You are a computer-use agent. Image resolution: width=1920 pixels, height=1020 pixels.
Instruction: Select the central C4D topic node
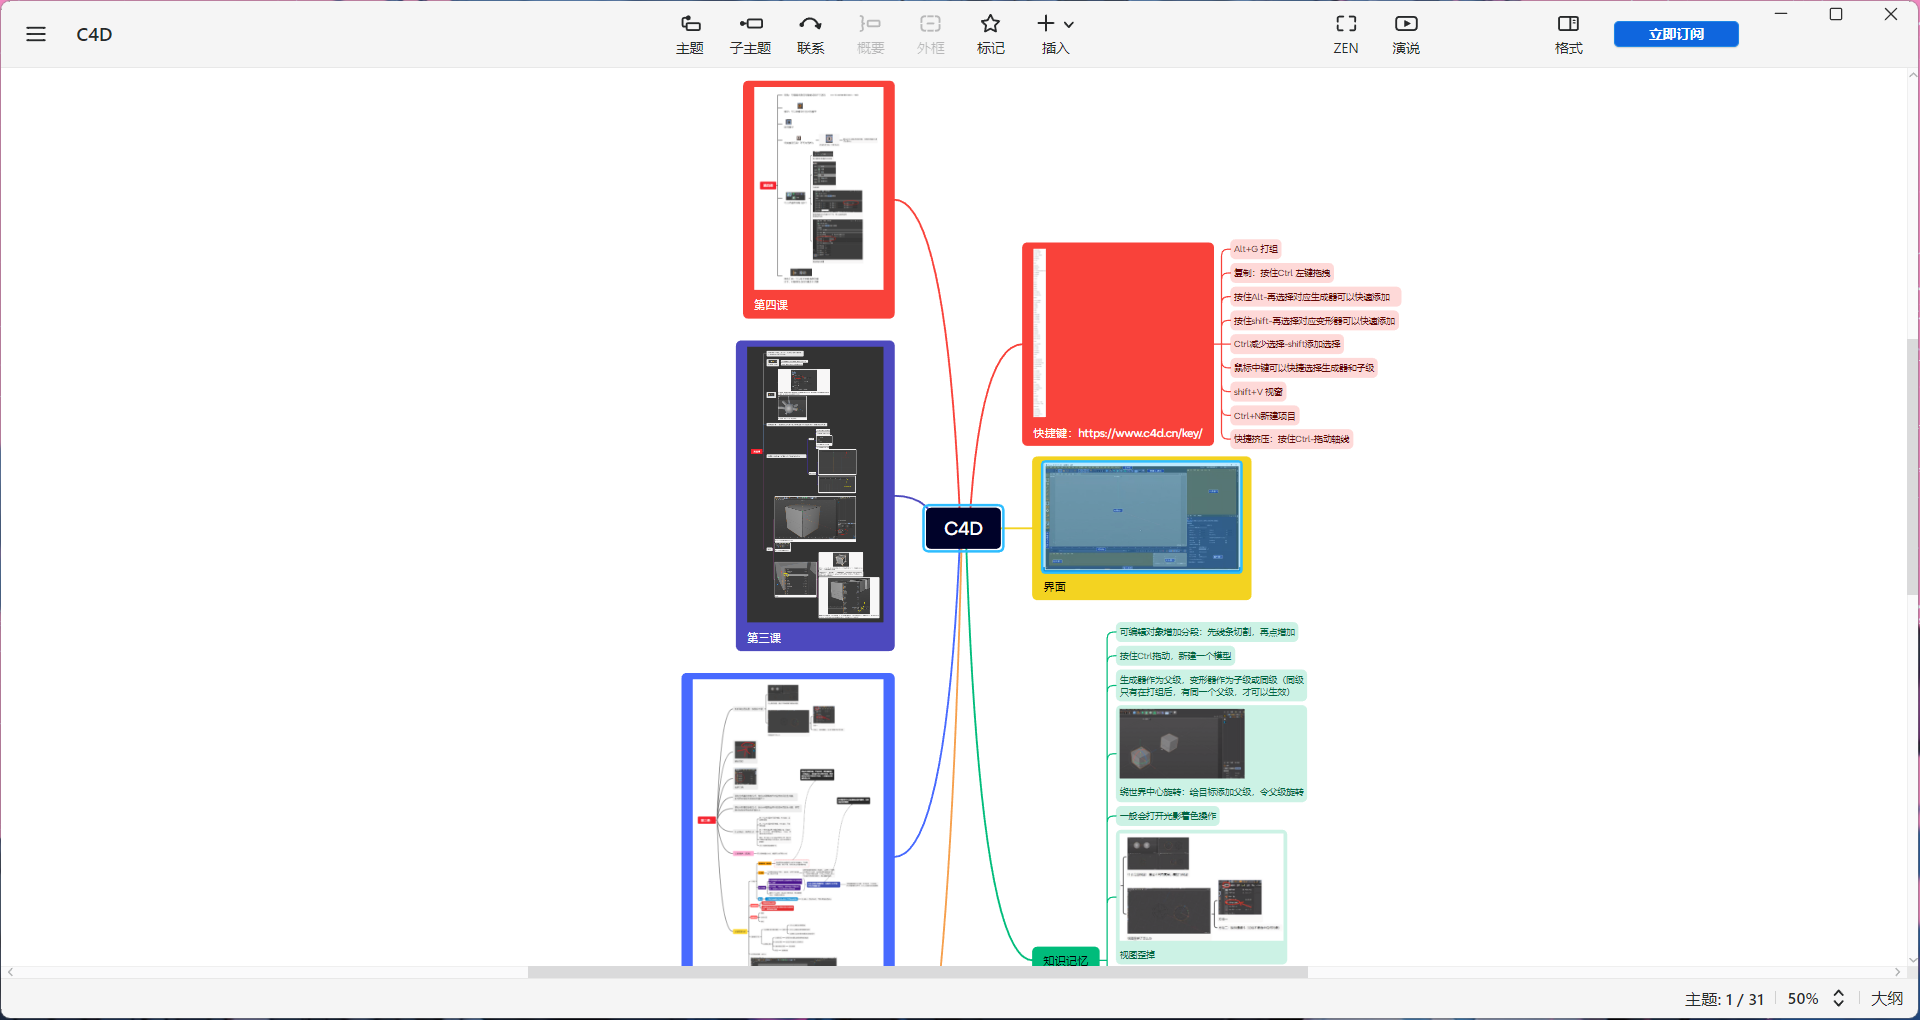tap(963, 528)
